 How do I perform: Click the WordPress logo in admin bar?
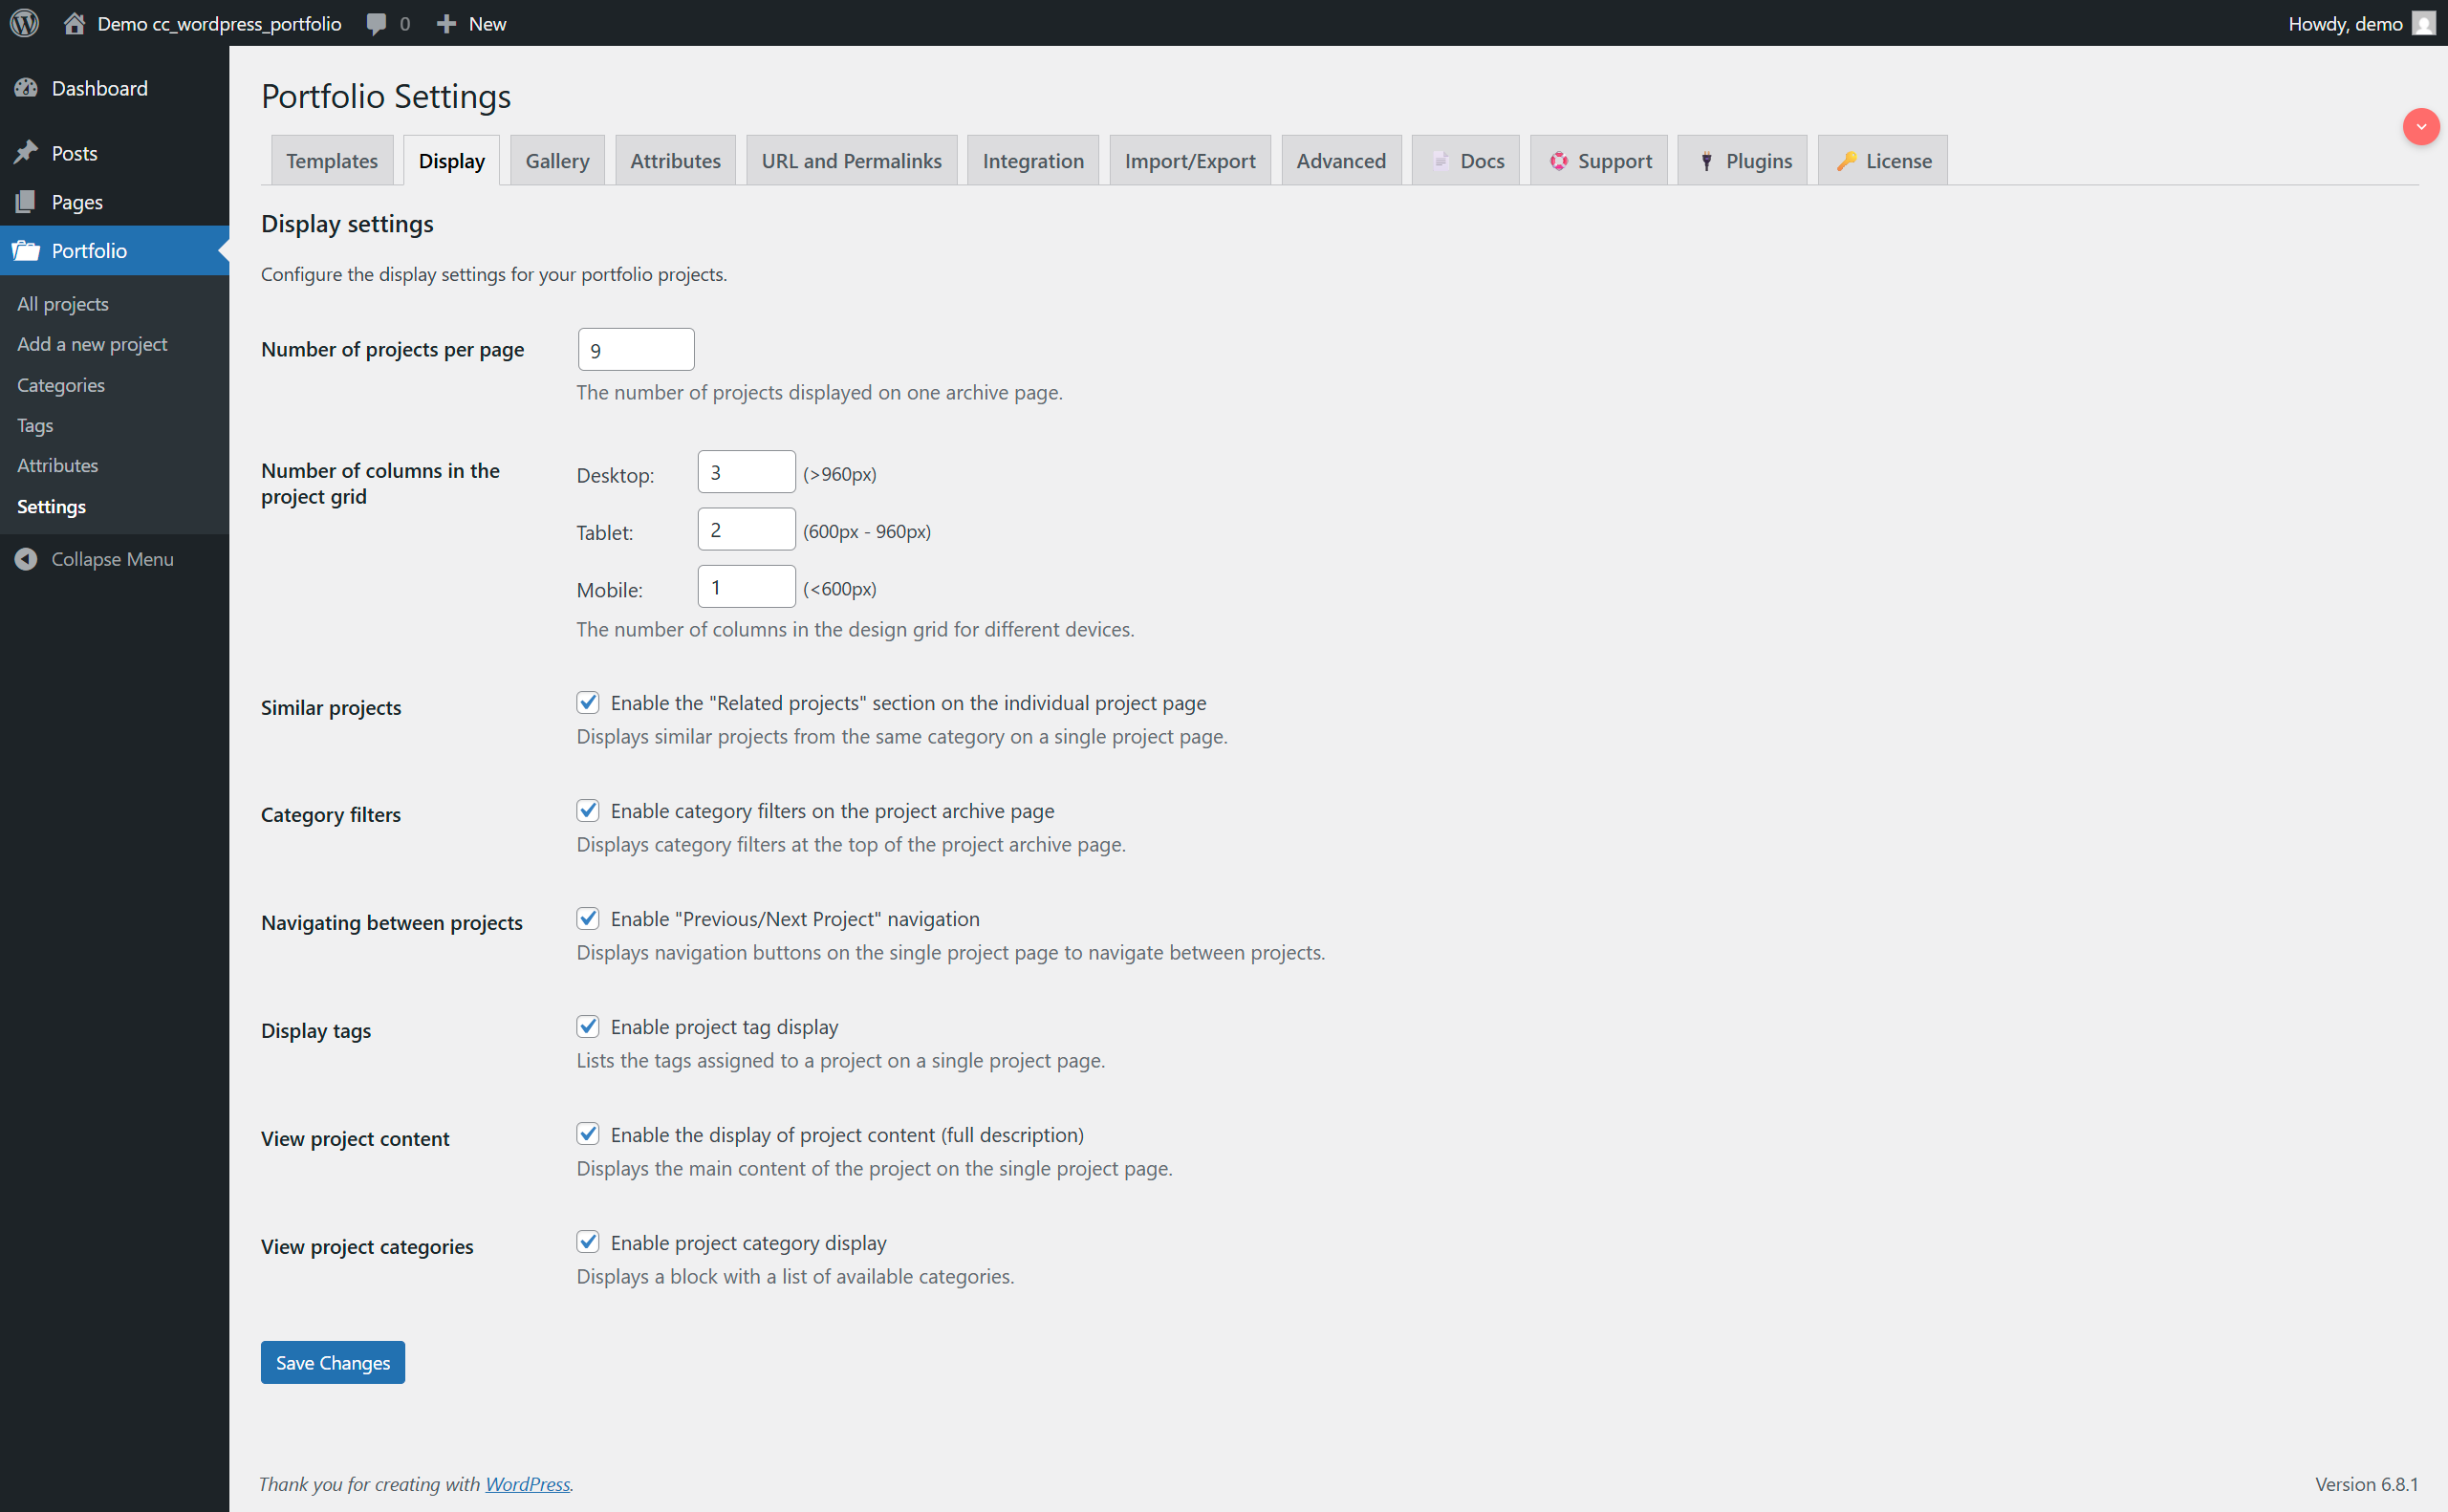24,23
